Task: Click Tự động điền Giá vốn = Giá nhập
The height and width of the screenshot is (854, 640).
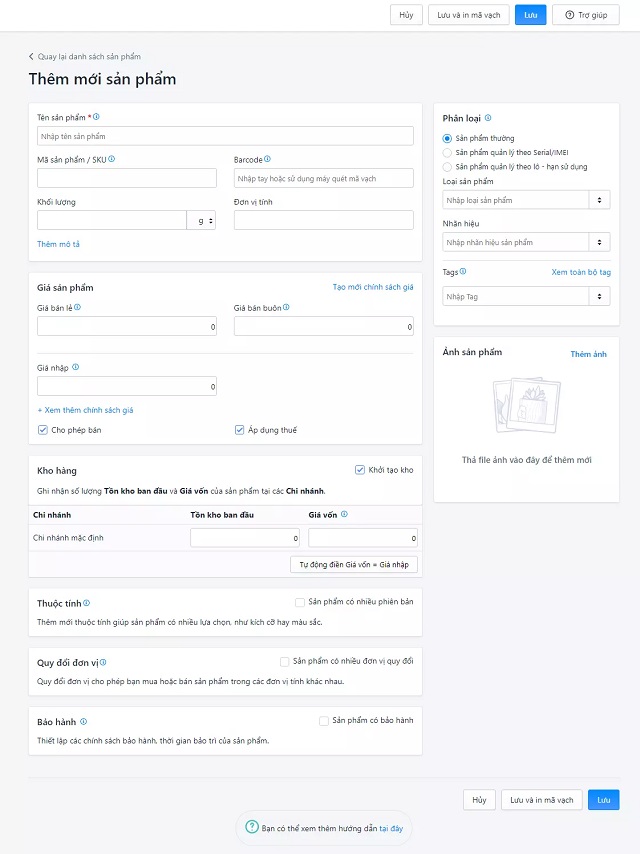Action: click(x=354, y=564)
